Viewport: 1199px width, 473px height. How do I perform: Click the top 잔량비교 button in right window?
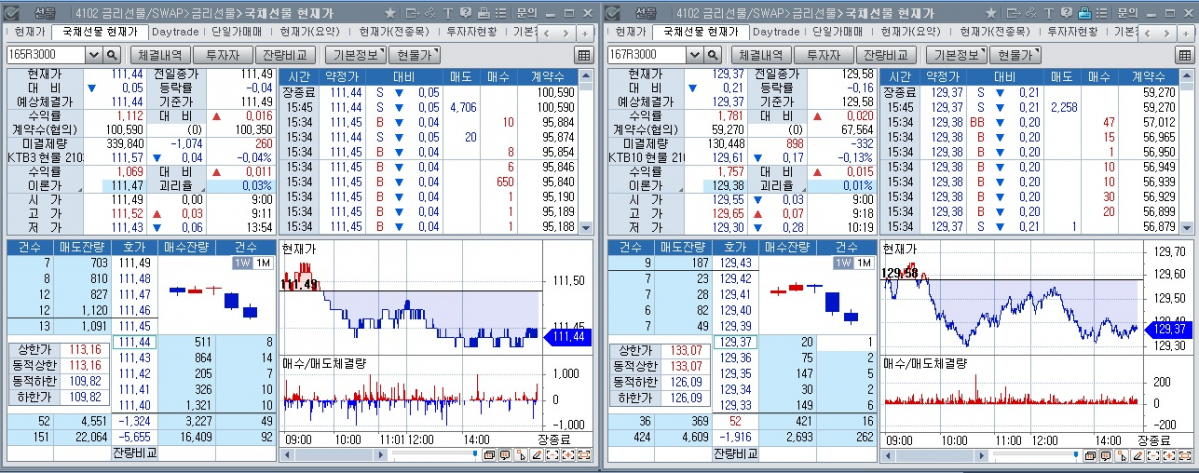tap(885, 55)
